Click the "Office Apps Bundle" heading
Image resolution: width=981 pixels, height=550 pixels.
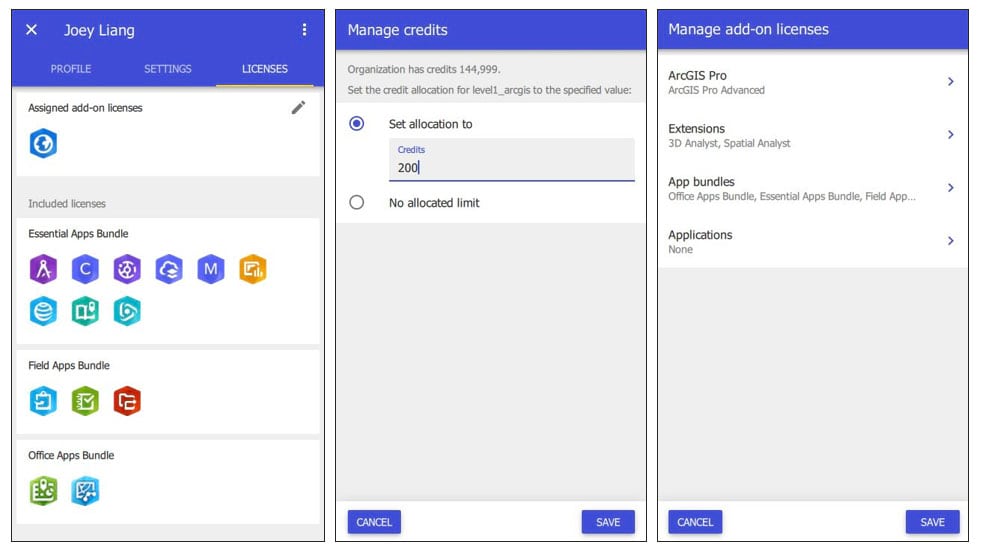click(71, 456)
